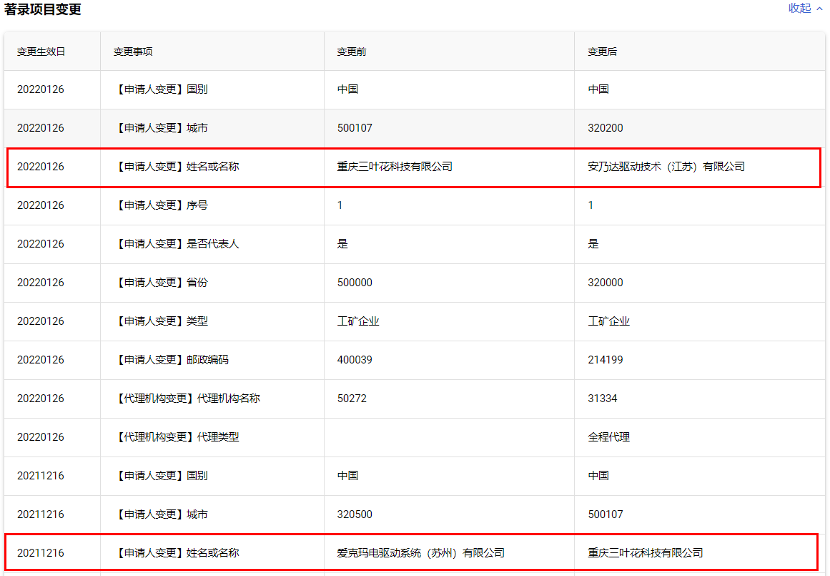The image size is (830, 576).
Task: Click date 20220126 in the 邮政编码 row
Action: pyautogui.click(x=41, y=359)
